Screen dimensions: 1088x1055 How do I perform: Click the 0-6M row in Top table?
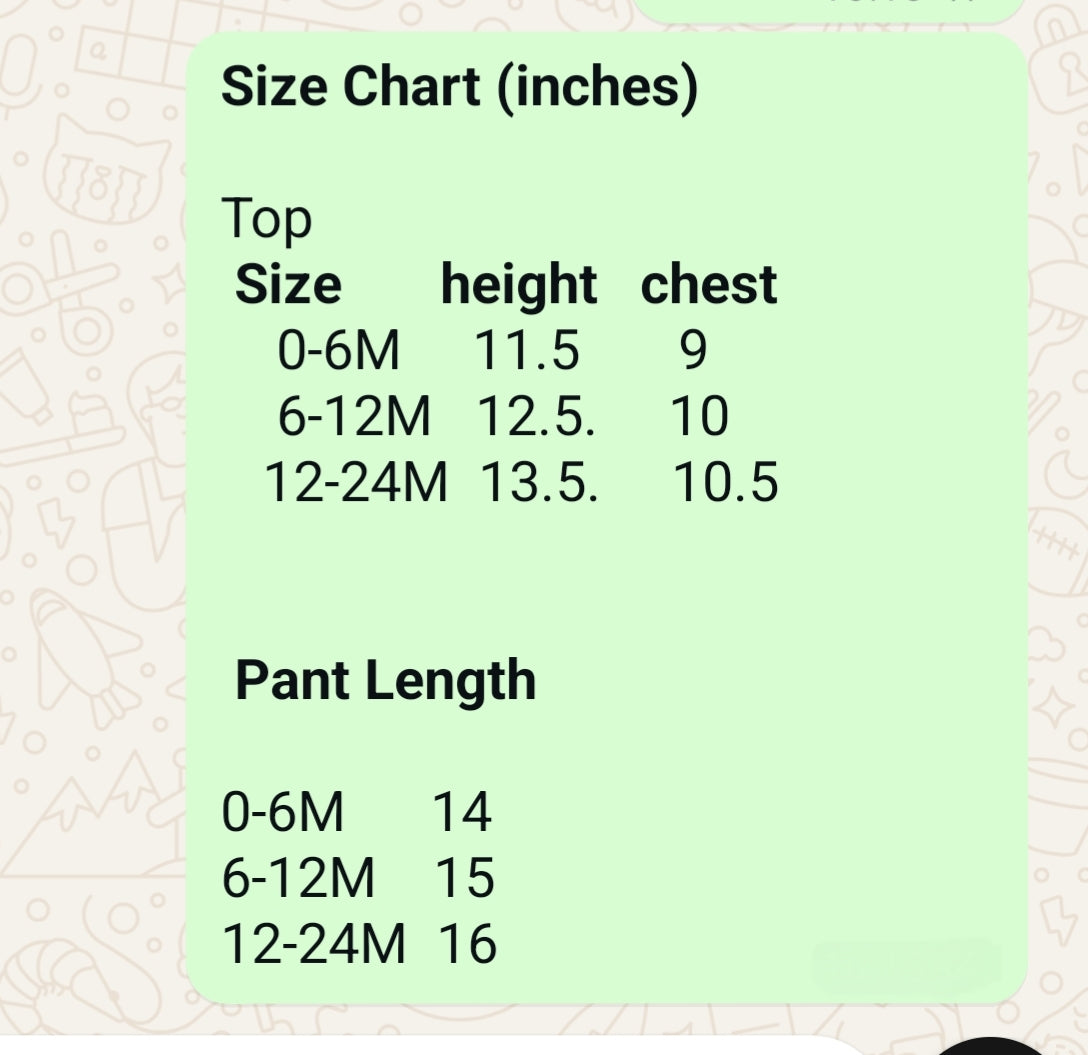coord(339,351)
